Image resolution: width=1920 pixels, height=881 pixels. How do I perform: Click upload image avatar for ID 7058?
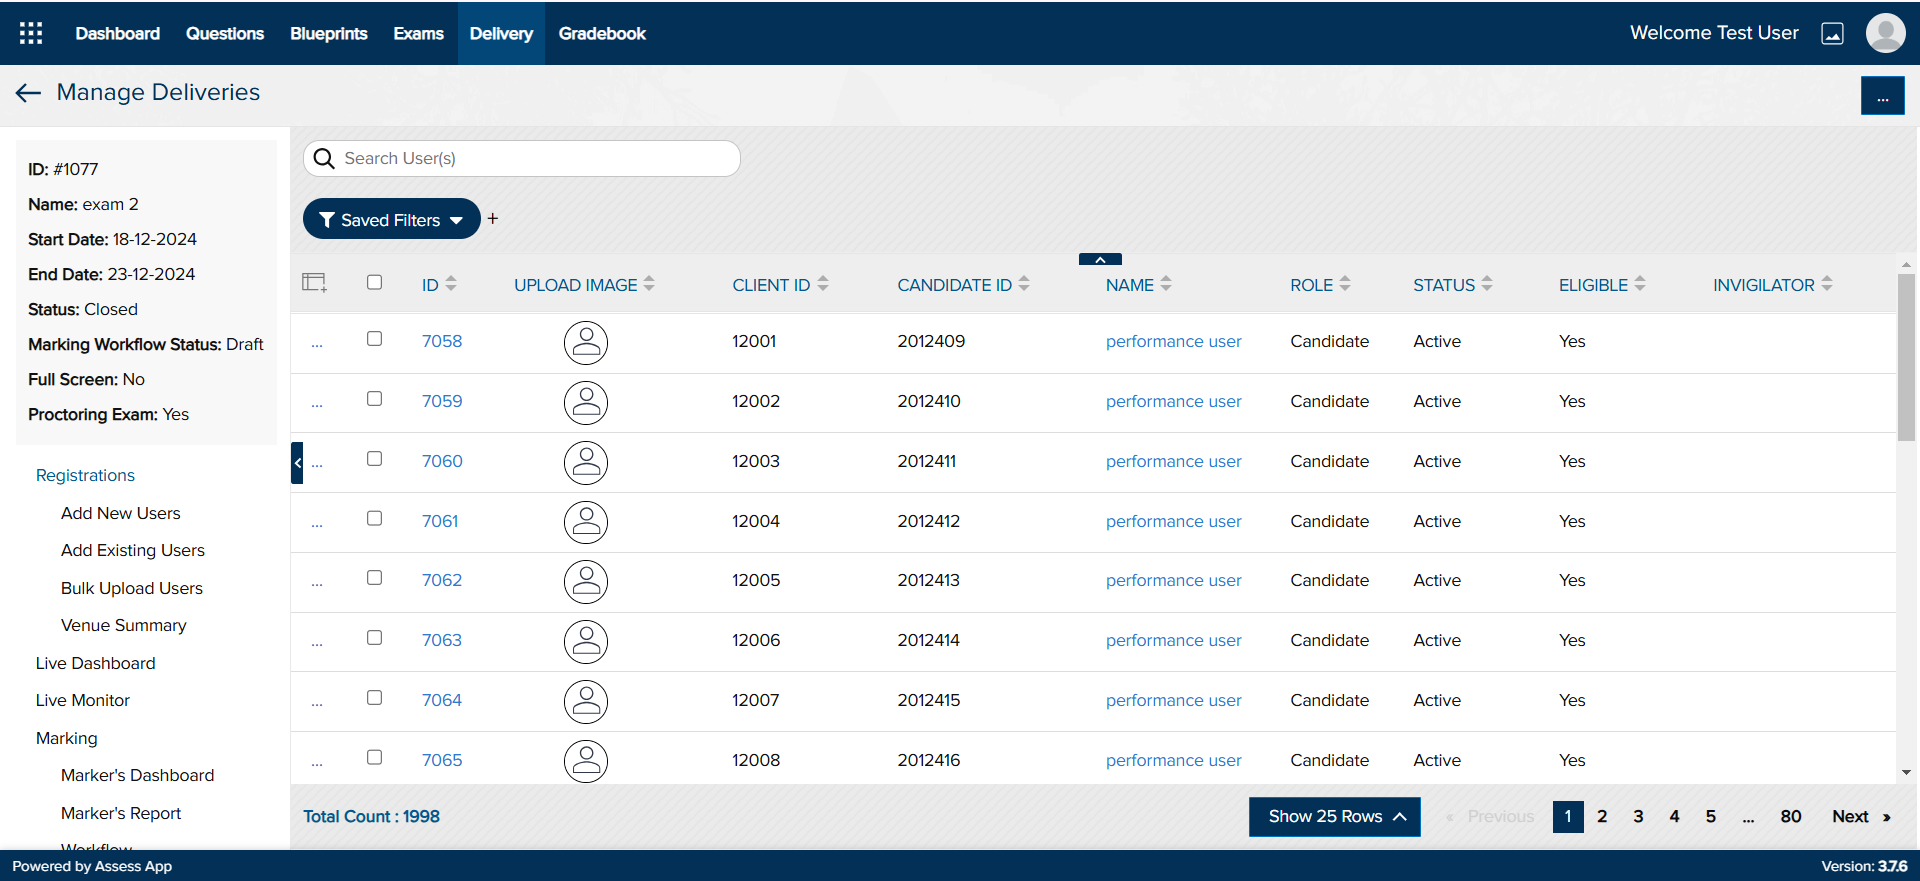[x=586, y=342]
